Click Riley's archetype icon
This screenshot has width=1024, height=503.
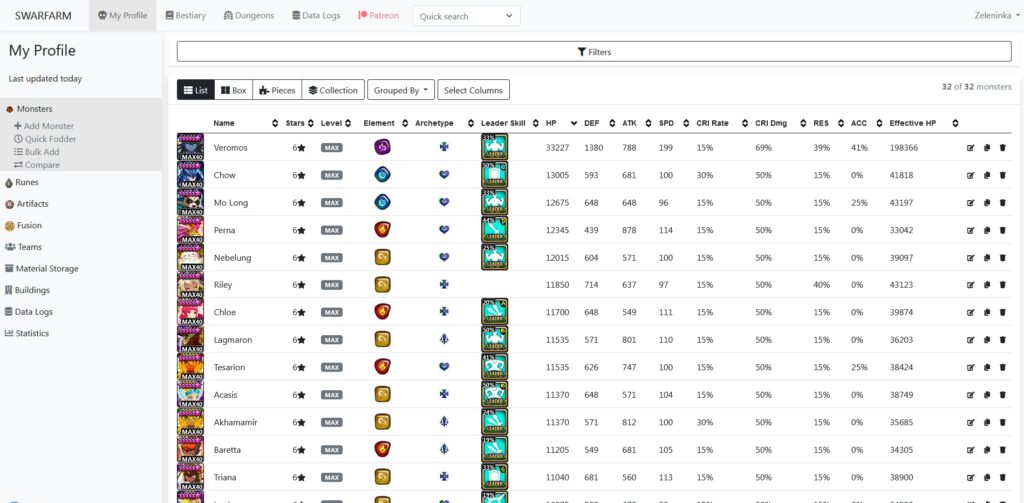pos(444,285)
